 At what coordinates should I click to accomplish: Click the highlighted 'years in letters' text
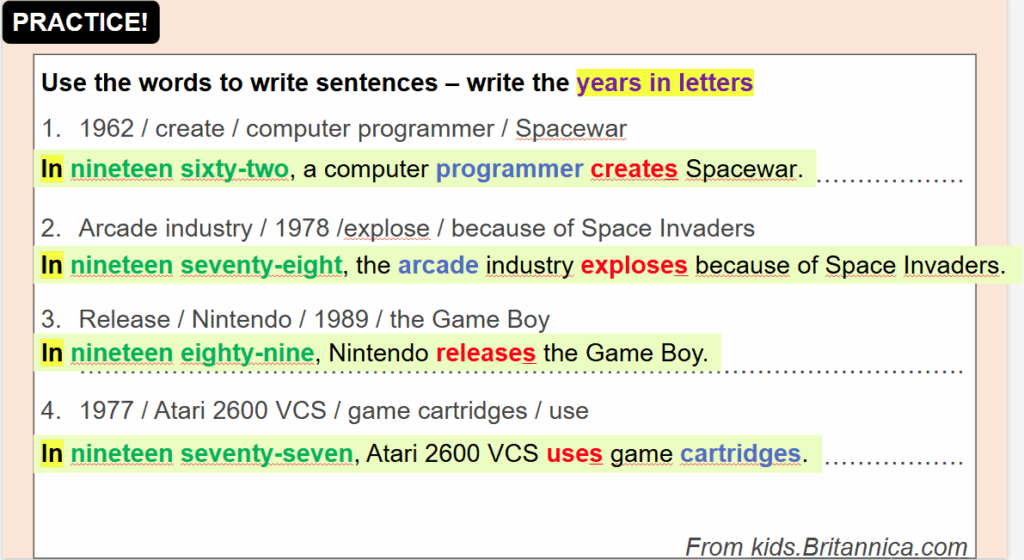(665, 83)
